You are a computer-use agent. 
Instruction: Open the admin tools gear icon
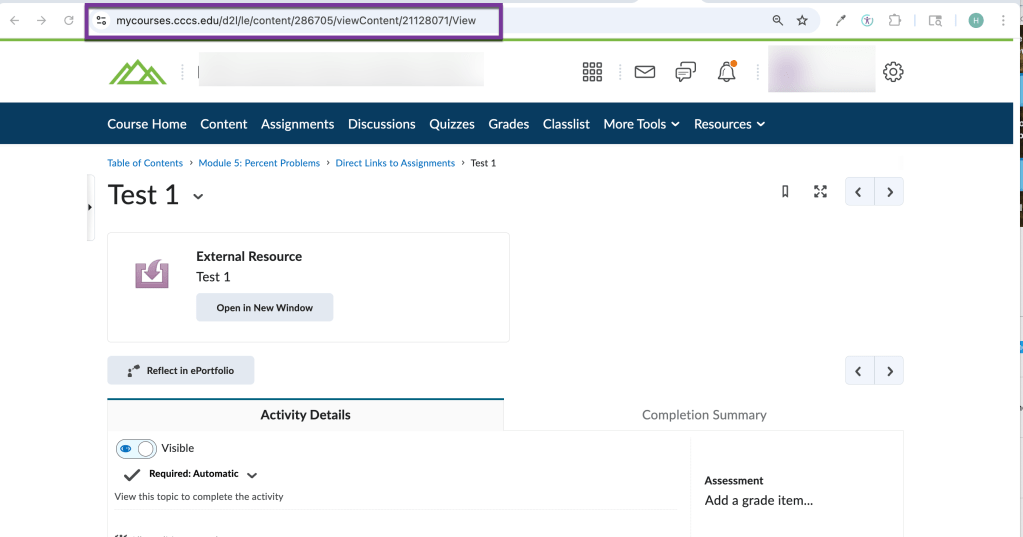coord(893,72)
